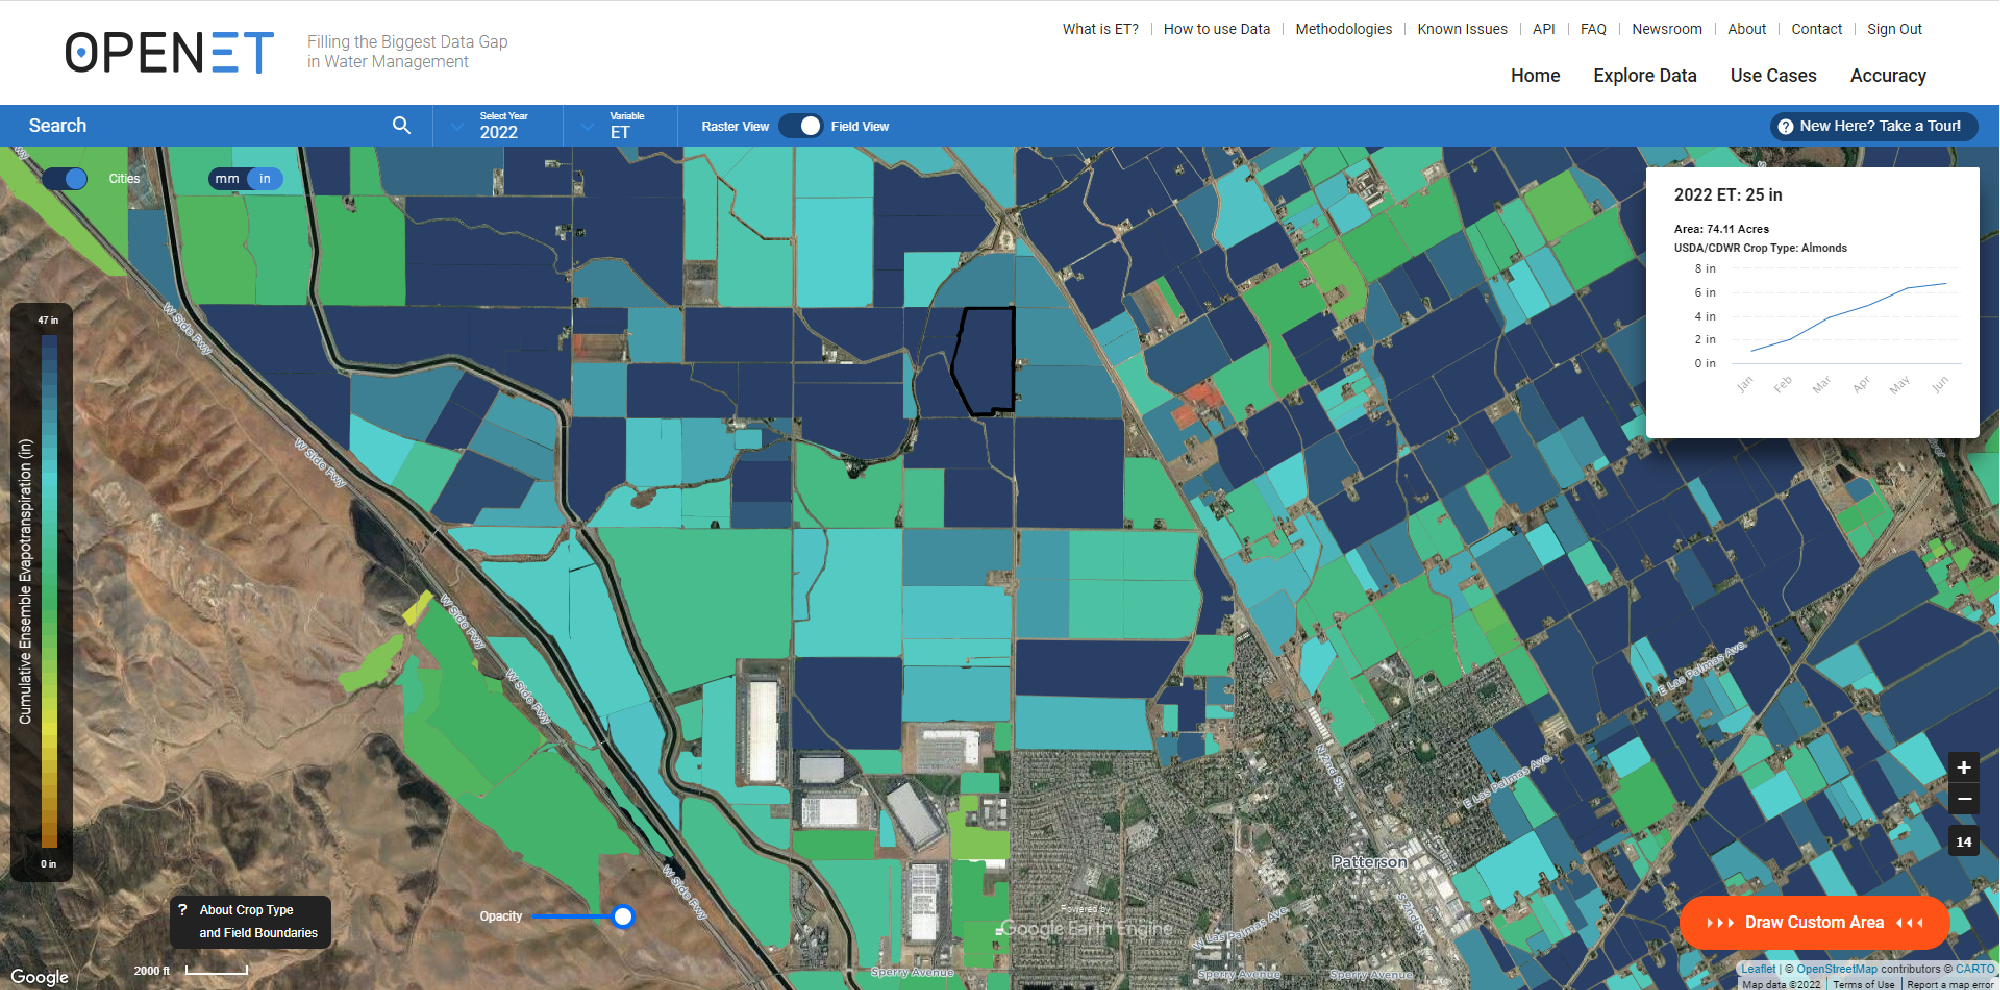Click the search magnifier icon
The width and height of the screenshot is (2000, 990).
(x=401, y=126)
